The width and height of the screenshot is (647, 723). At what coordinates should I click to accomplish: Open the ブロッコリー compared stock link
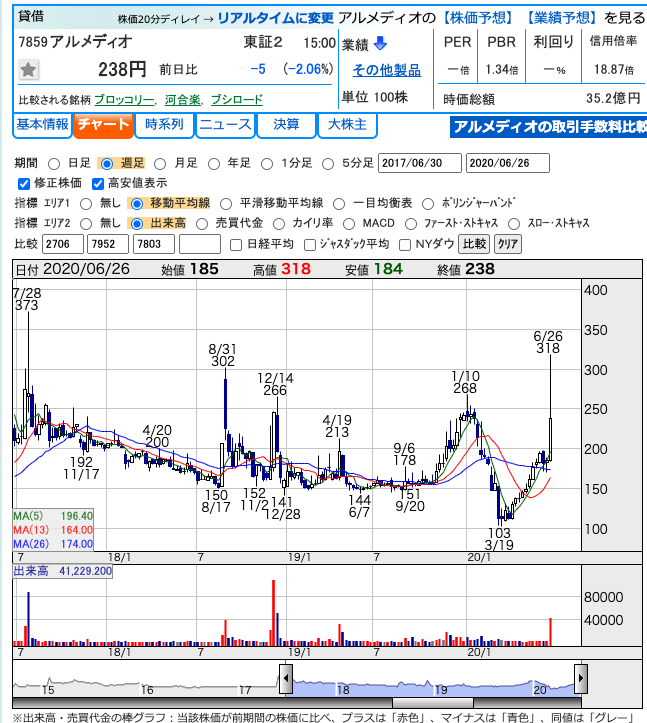tap(124, 100)
